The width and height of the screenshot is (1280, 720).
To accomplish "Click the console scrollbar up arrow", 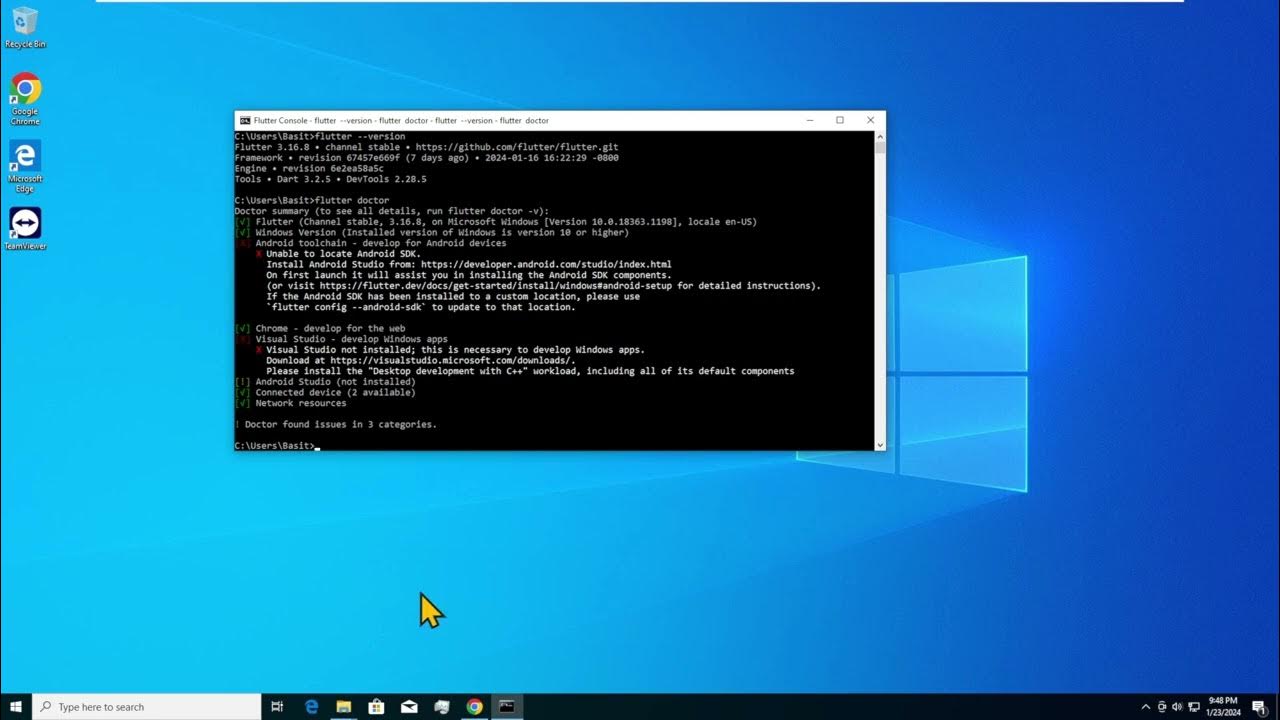I will pos(880,136).
